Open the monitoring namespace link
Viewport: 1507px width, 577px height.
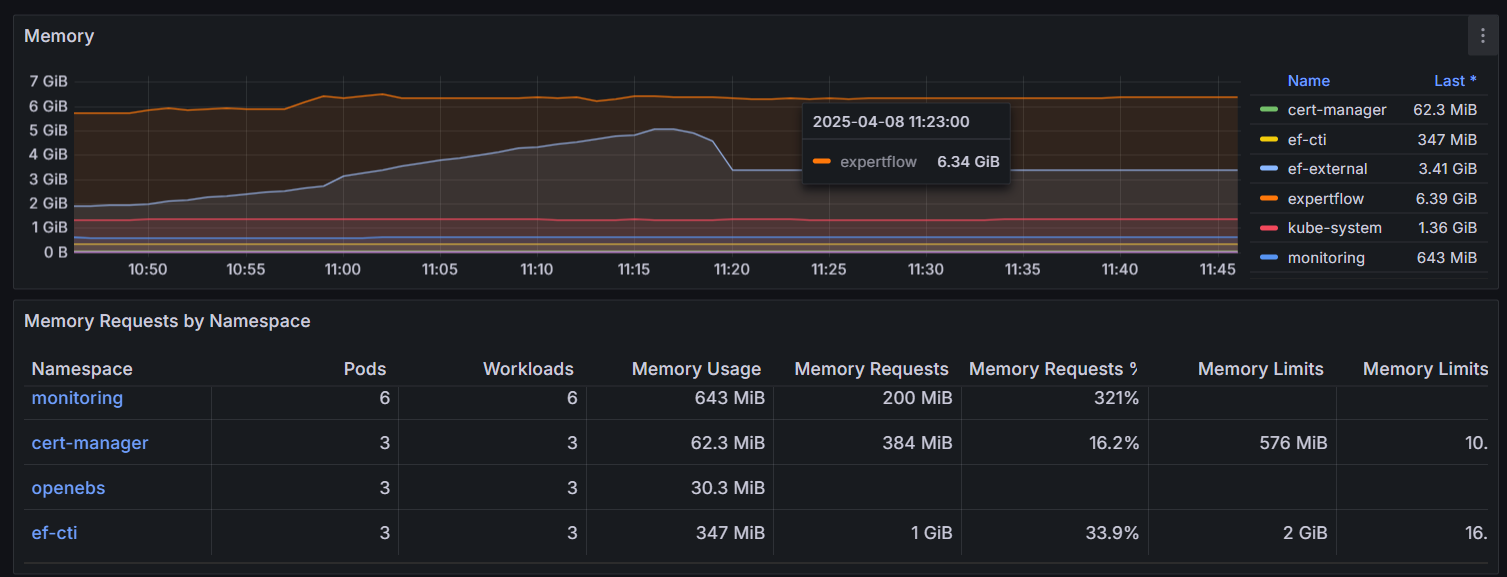click(x=77, y=398)
